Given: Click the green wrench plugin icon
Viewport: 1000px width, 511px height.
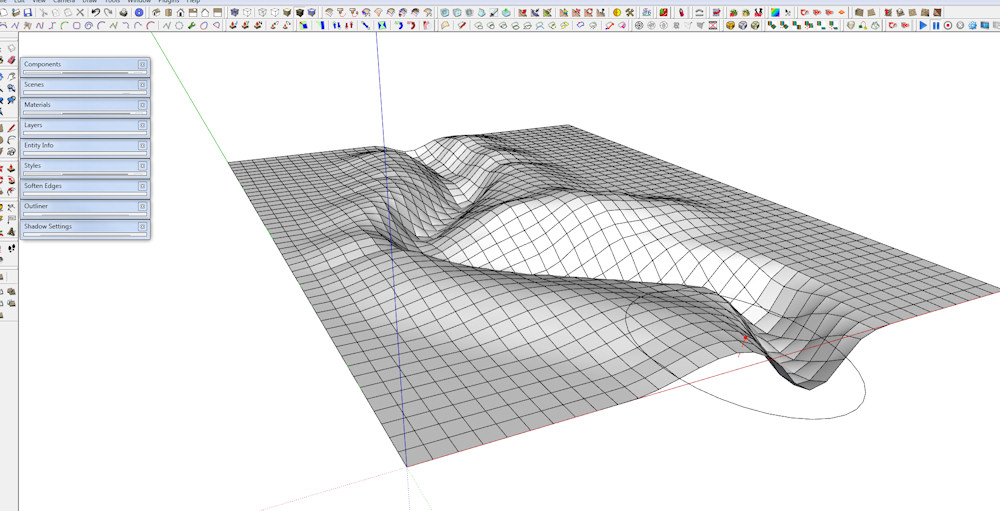Looking at the screenshot, I should pos(191,25).
